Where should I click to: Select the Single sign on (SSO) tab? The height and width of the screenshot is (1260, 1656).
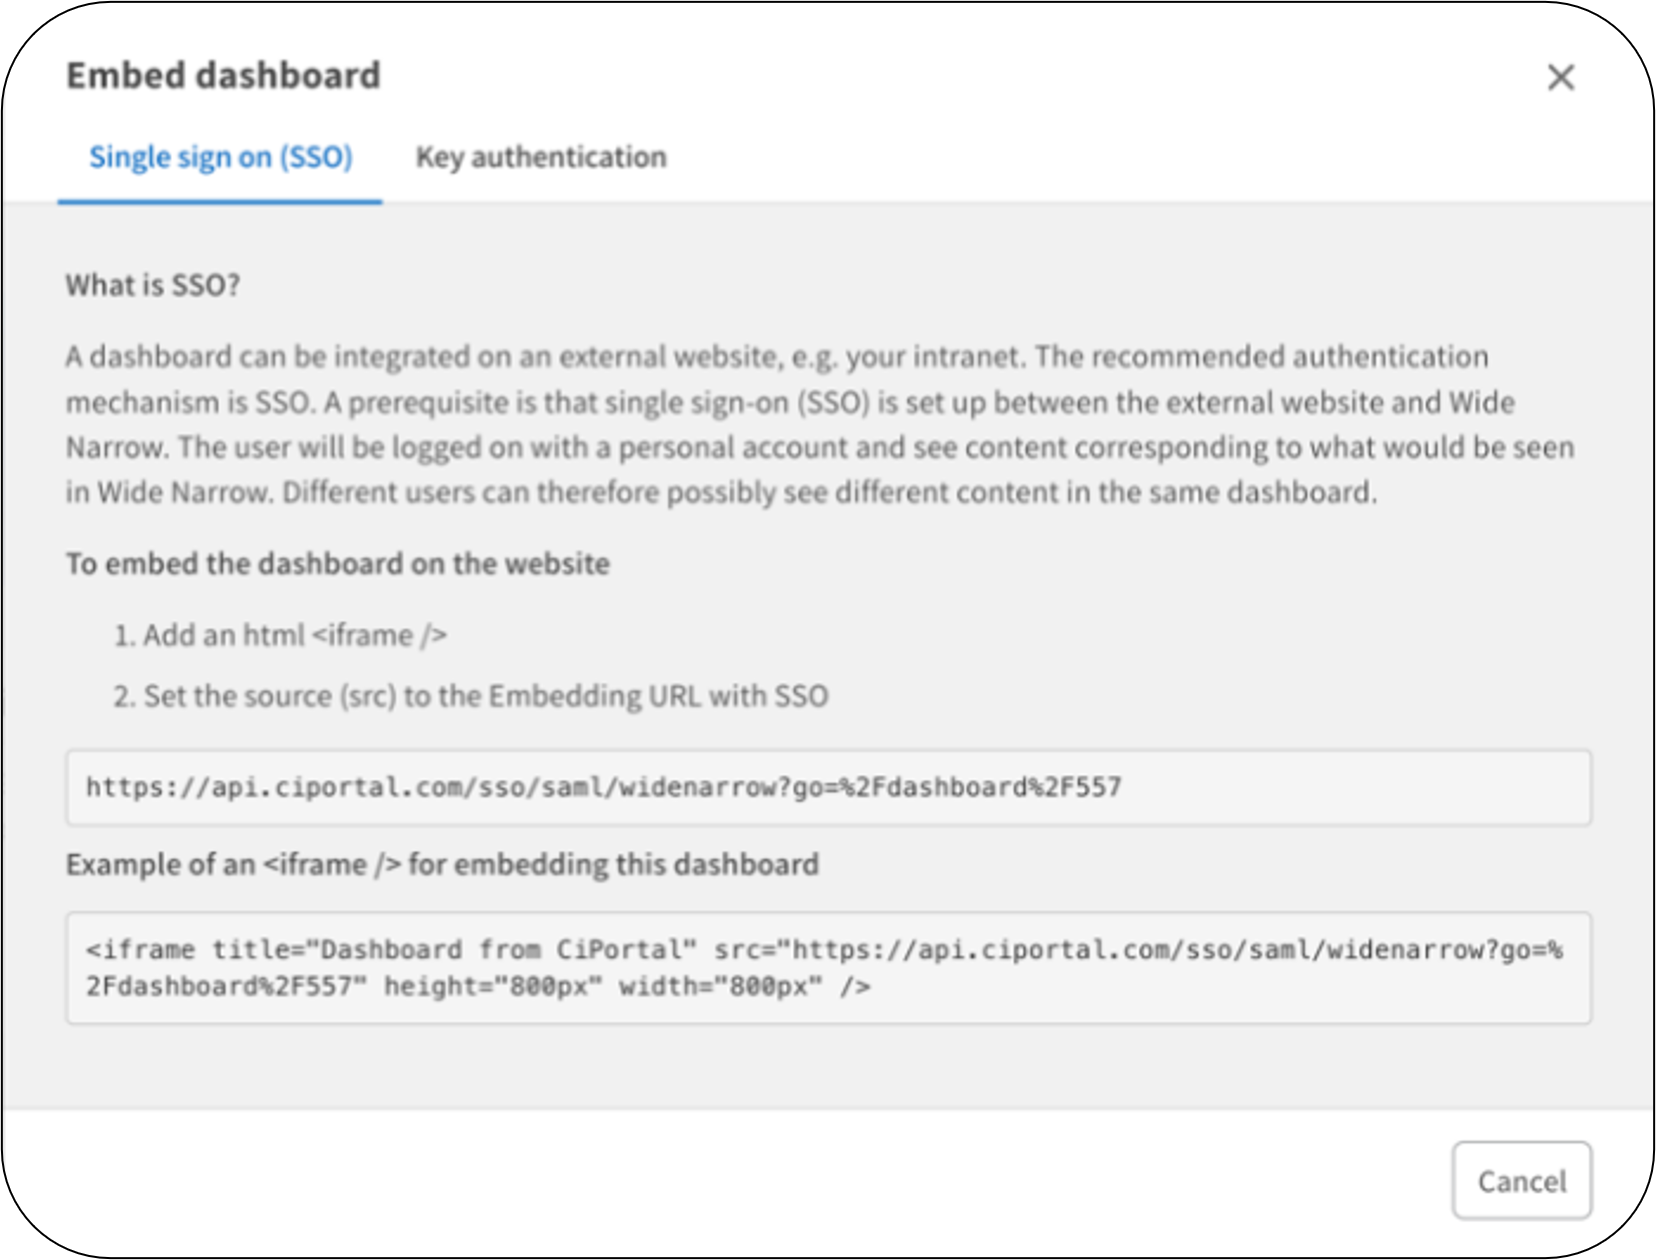[x=220, y=157]
